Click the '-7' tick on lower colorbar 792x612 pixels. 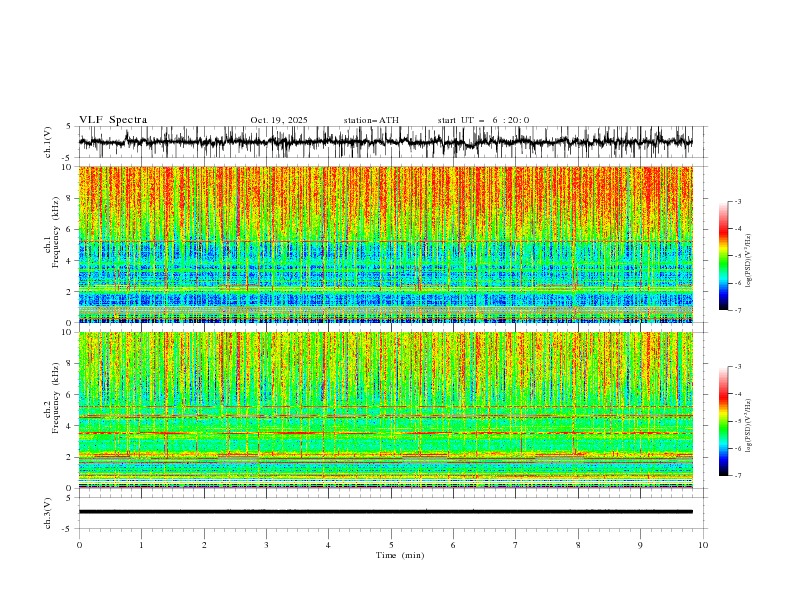pyautogui.click(x=738, y=475)
